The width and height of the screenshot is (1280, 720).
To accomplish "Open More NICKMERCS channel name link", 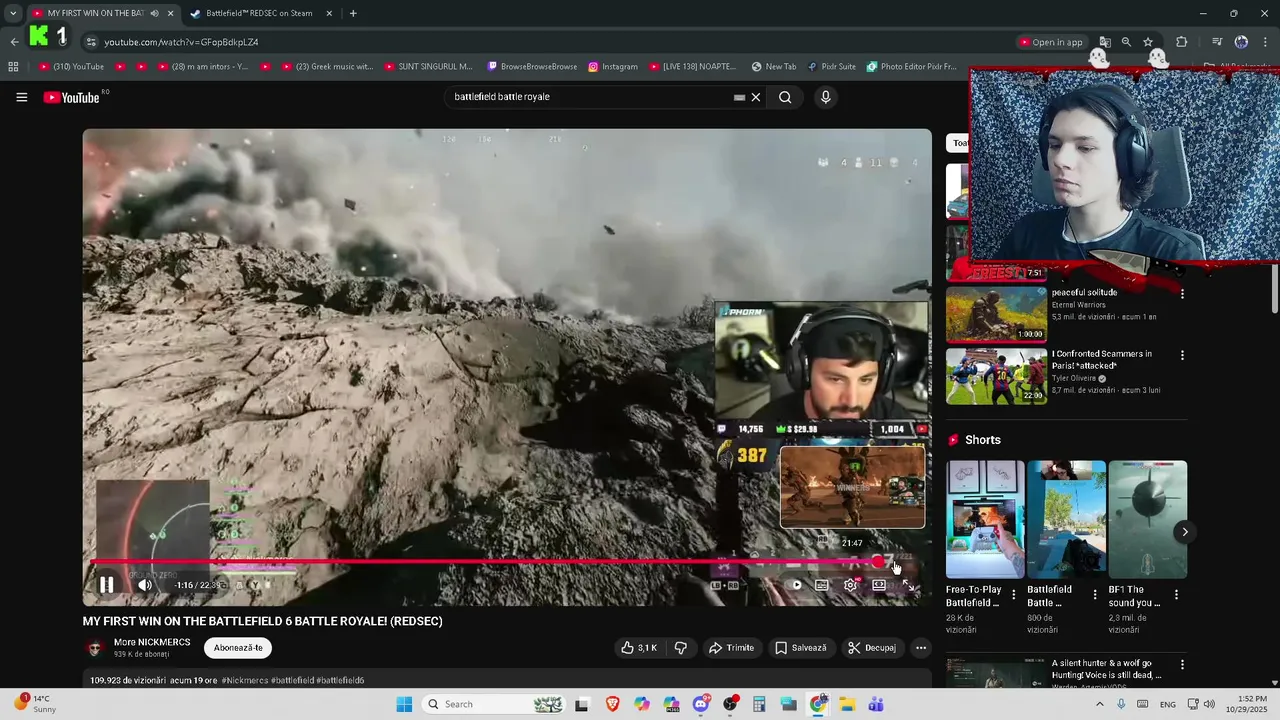I will tap(152, 642).
